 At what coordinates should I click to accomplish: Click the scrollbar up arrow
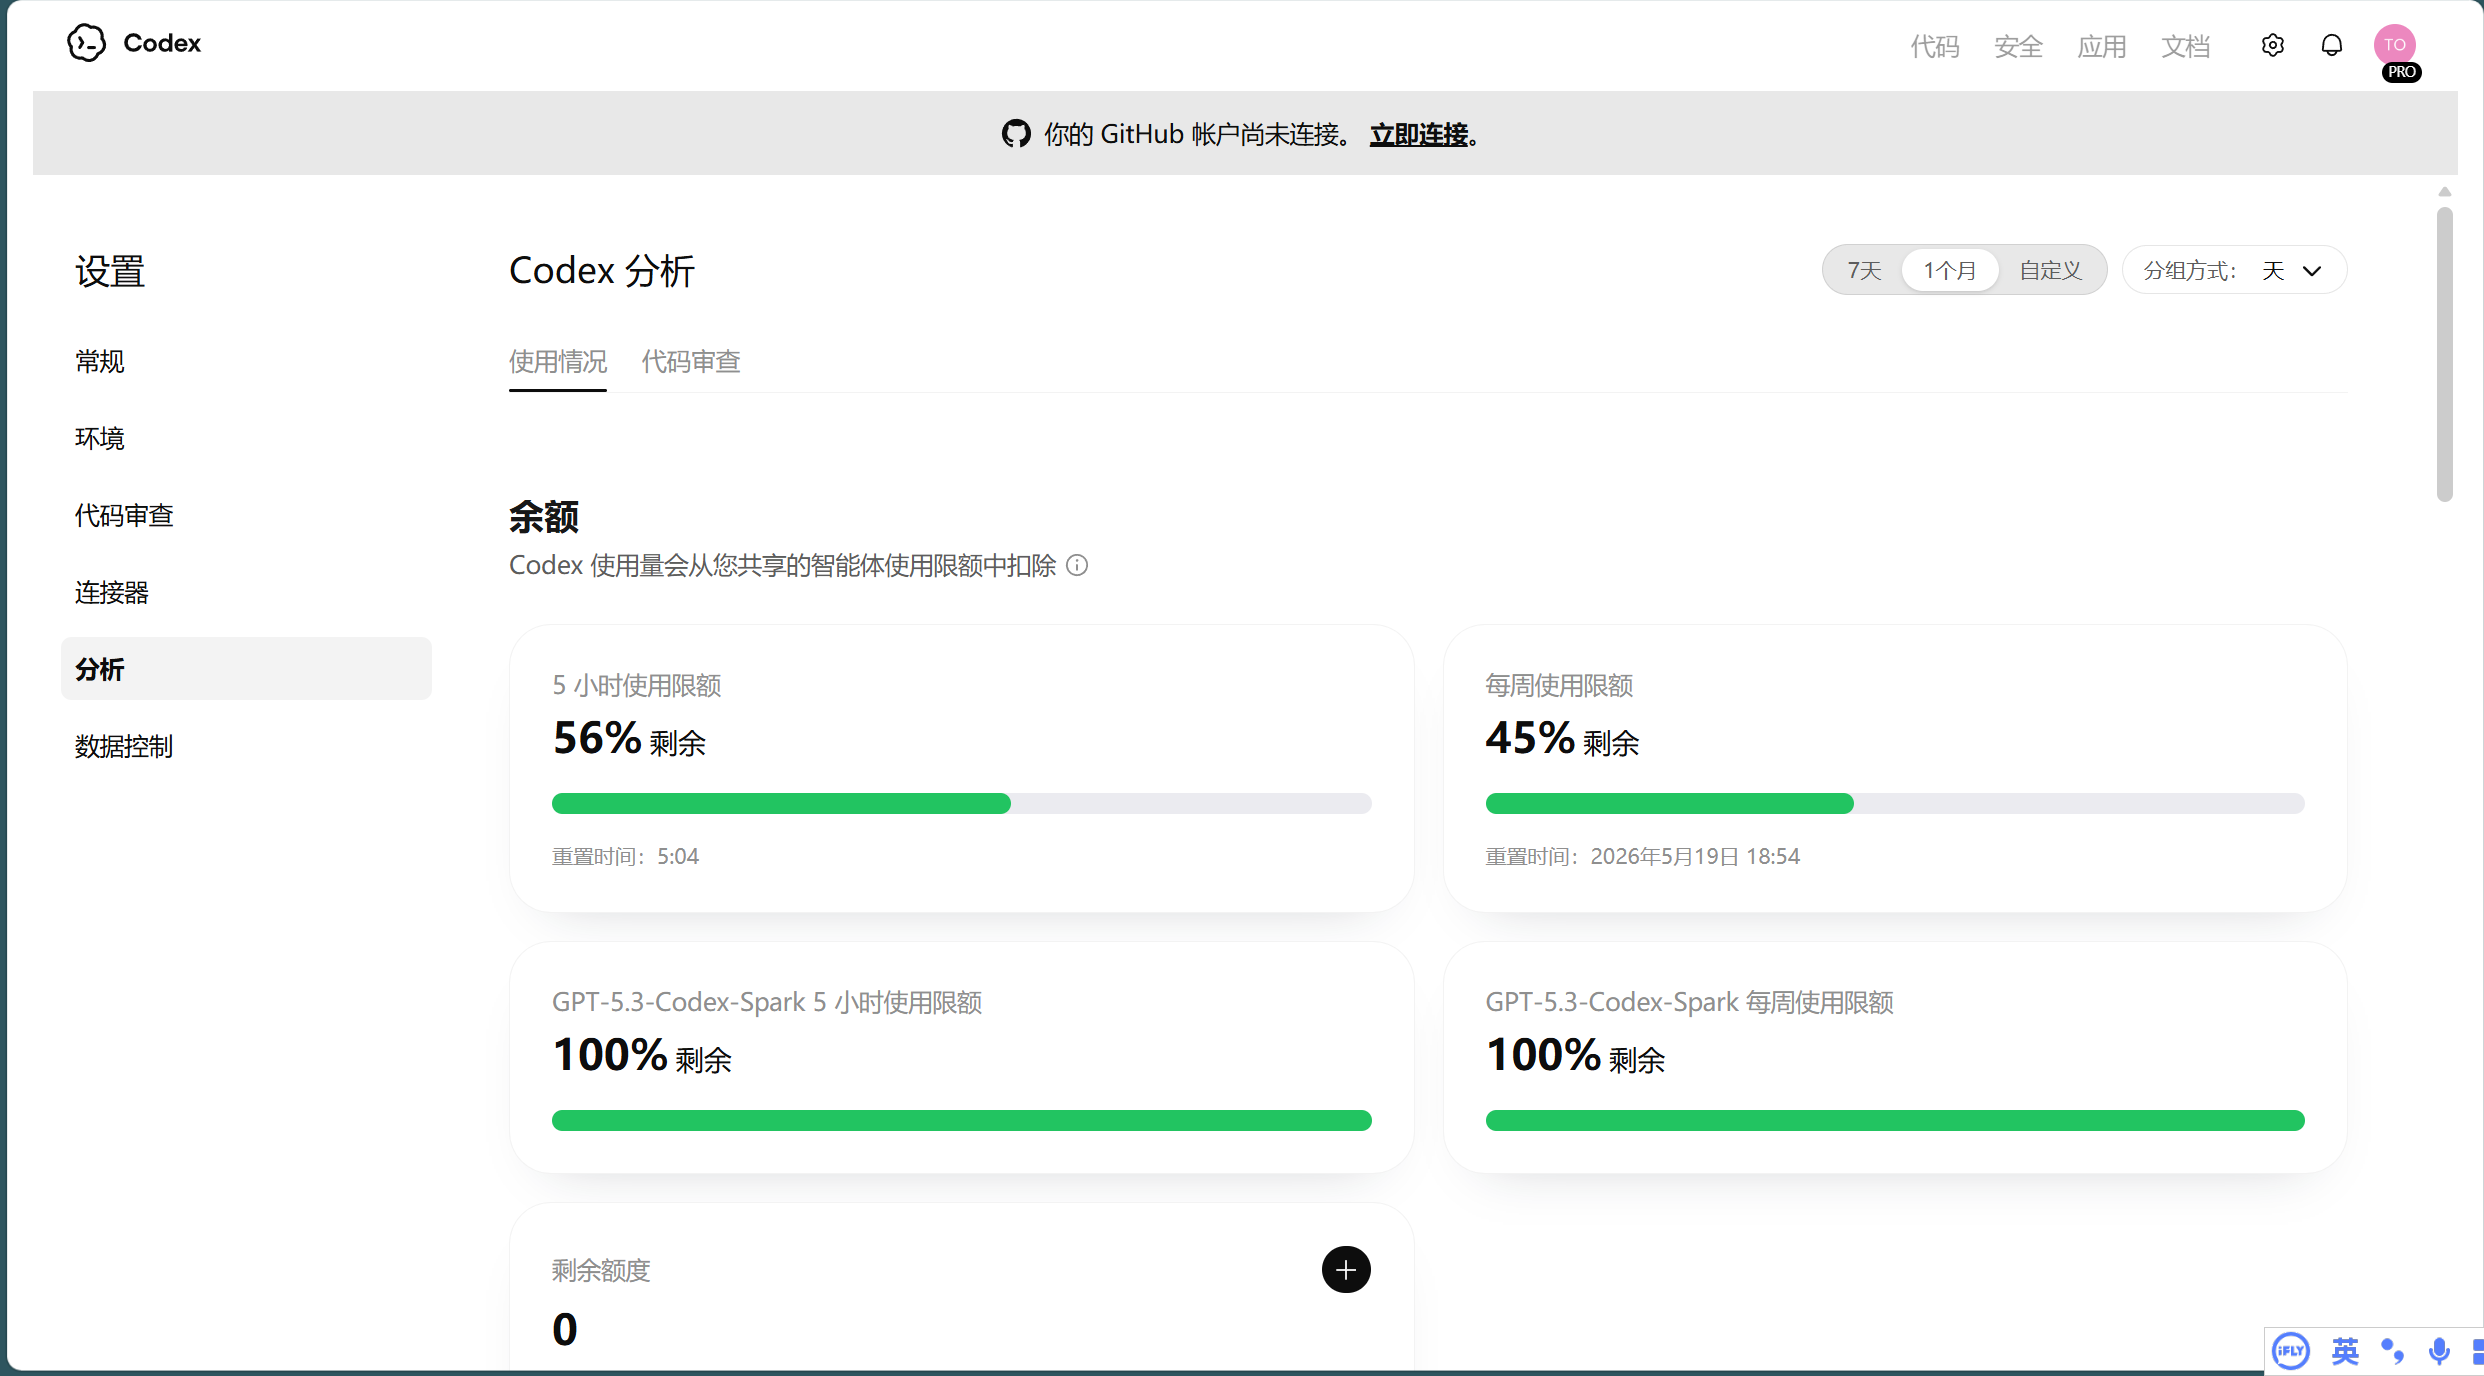point(2444,192)
